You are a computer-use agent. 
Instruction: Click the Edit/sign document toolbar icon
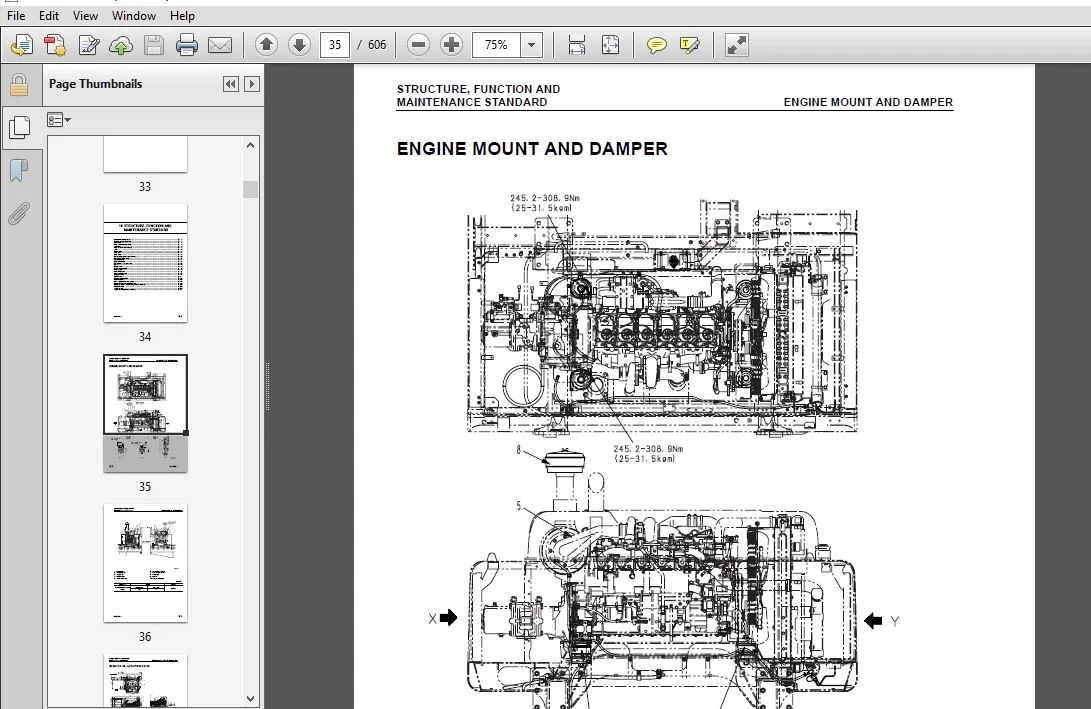click(88, 45)
